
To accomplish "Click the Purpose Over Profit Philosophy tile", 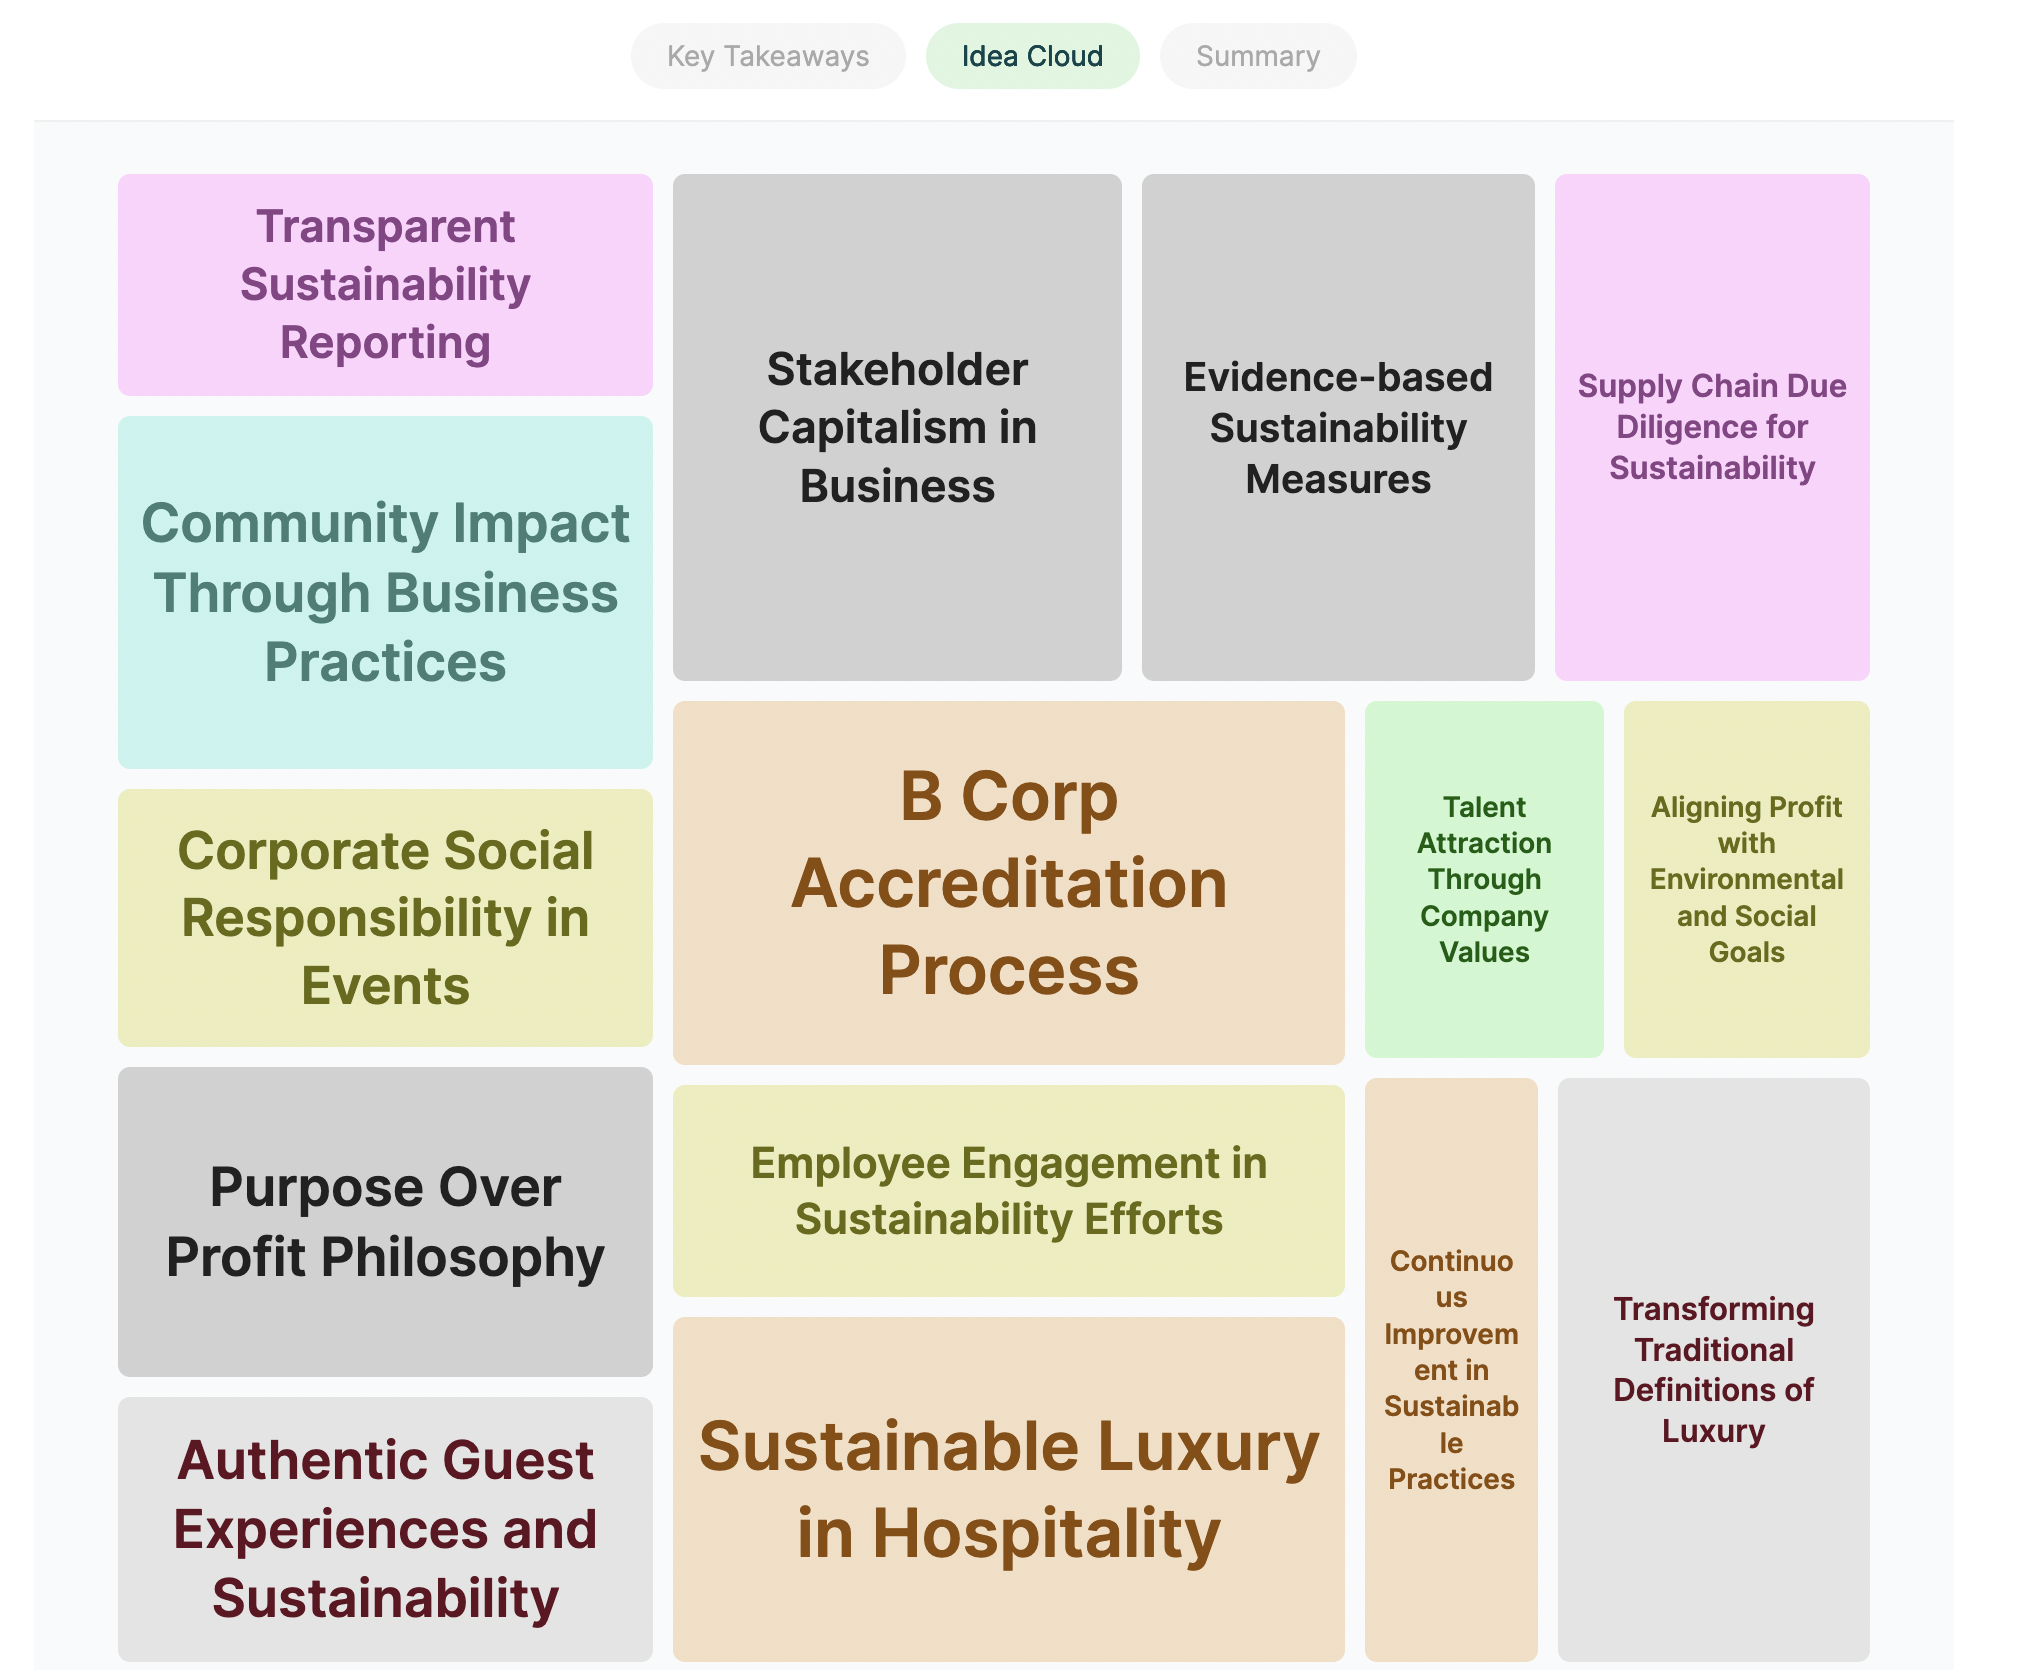I will (x=385, y=1221).
